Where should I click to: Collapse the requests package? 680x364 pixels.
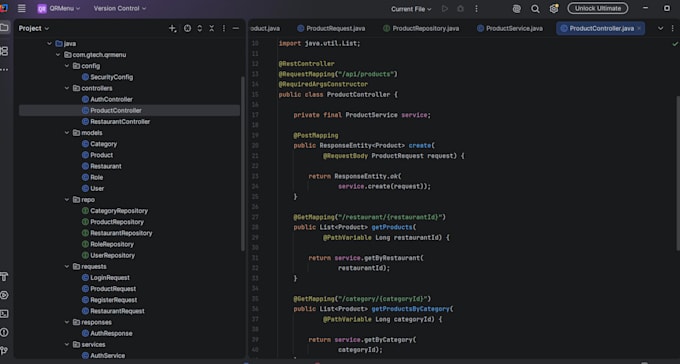point(67,267)
